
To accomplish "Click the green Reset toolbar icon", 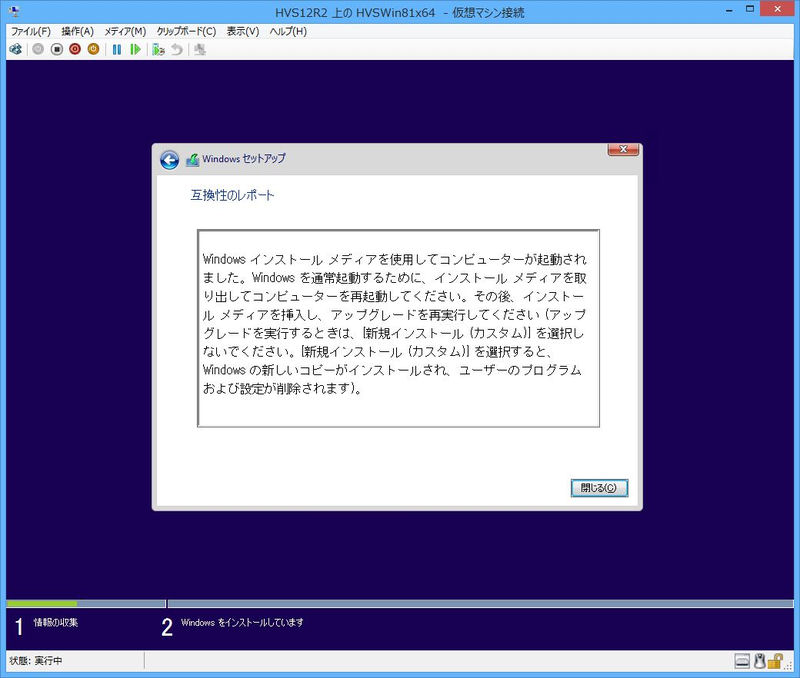I will coord(135,49).
